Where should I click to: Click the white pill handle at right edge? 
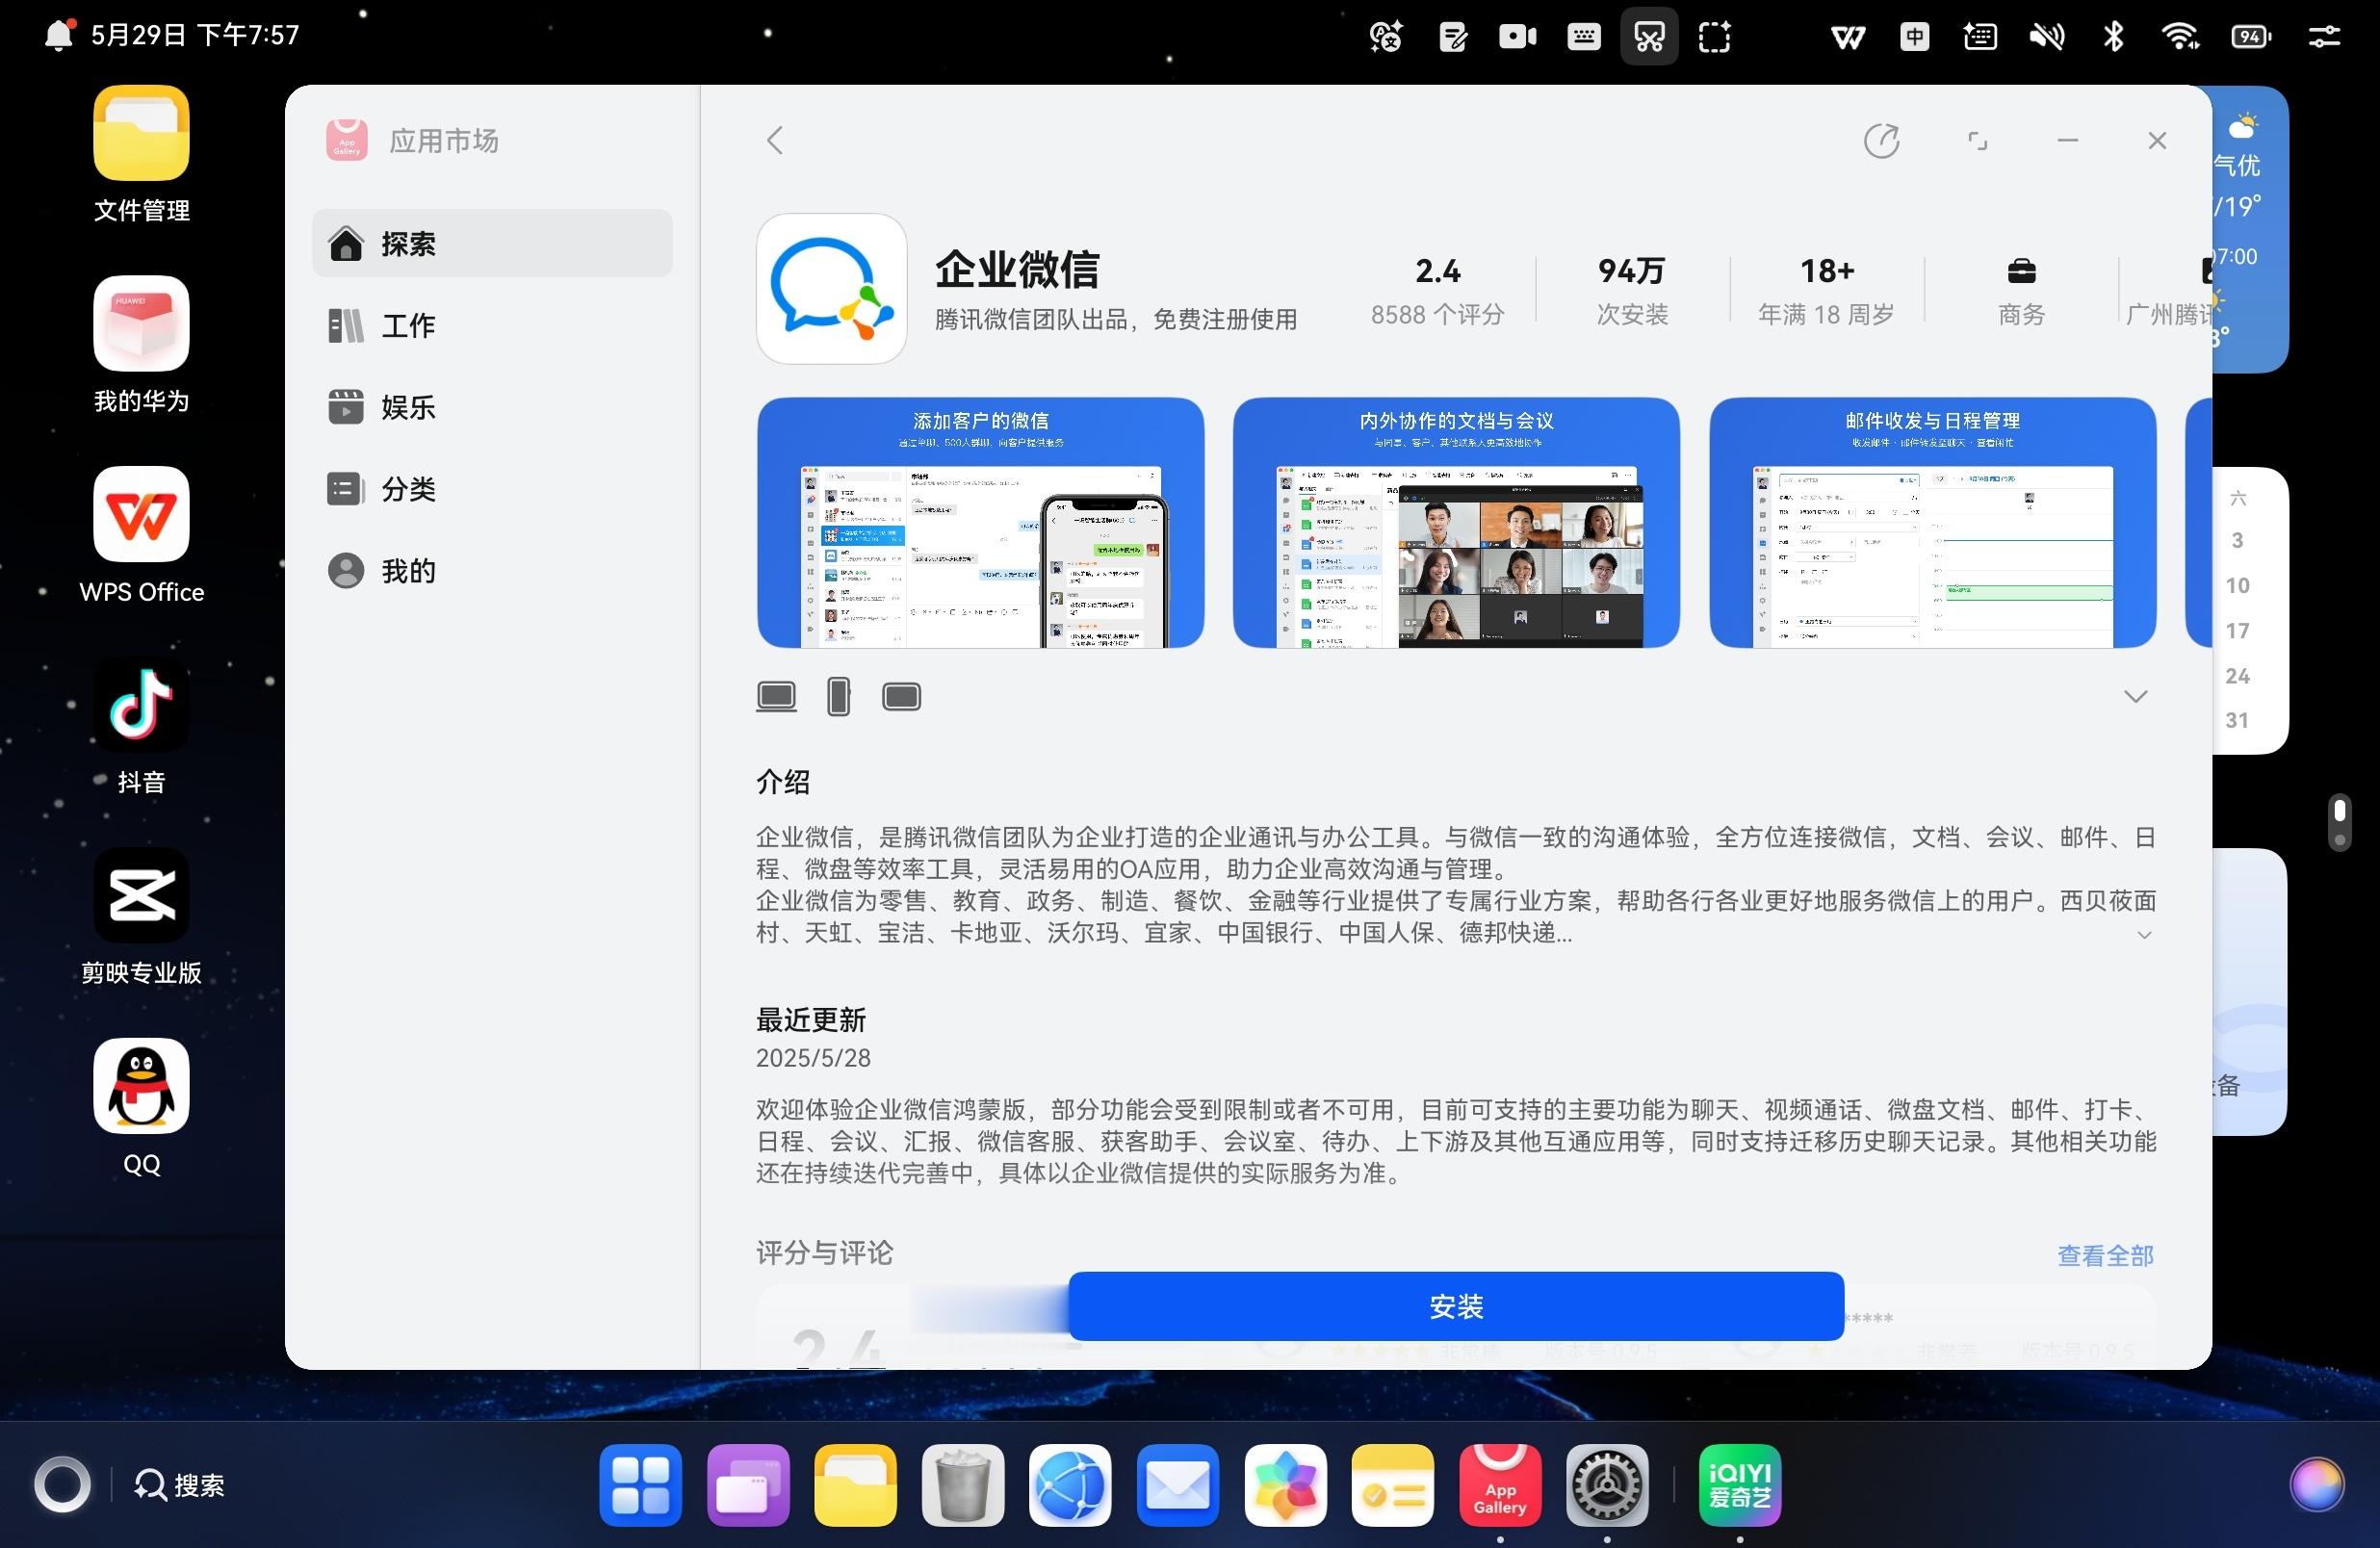[2339, 823]
